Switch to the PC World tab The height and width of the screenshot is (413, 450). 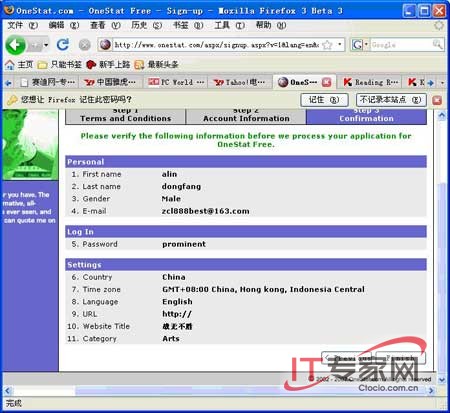pos(176,82)
